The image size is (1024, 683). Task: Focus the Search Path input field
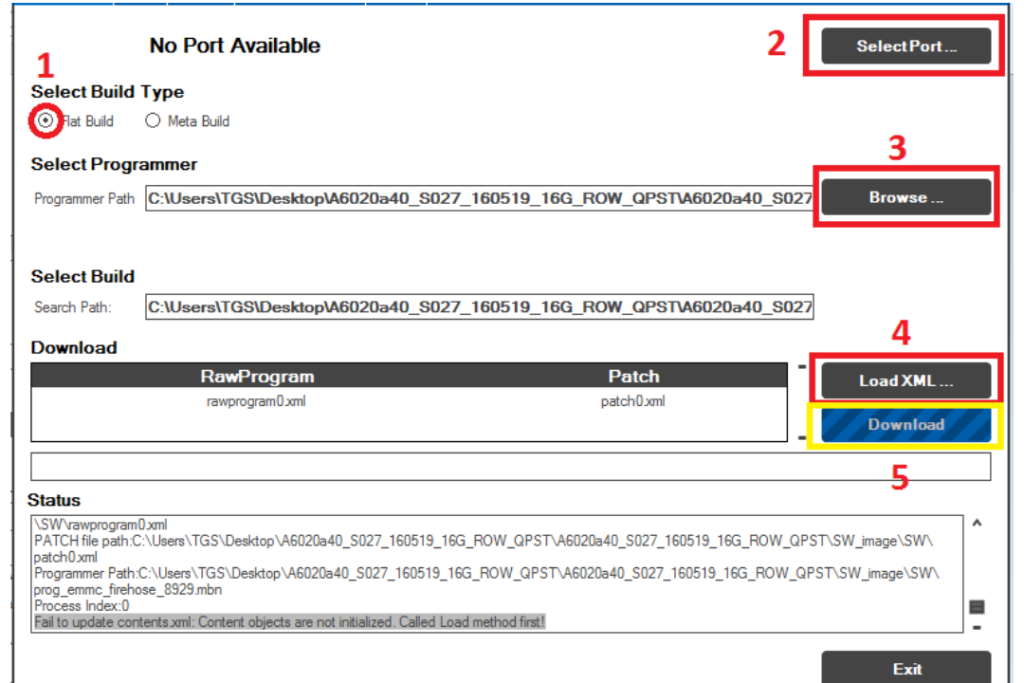(x=479, y=307)
